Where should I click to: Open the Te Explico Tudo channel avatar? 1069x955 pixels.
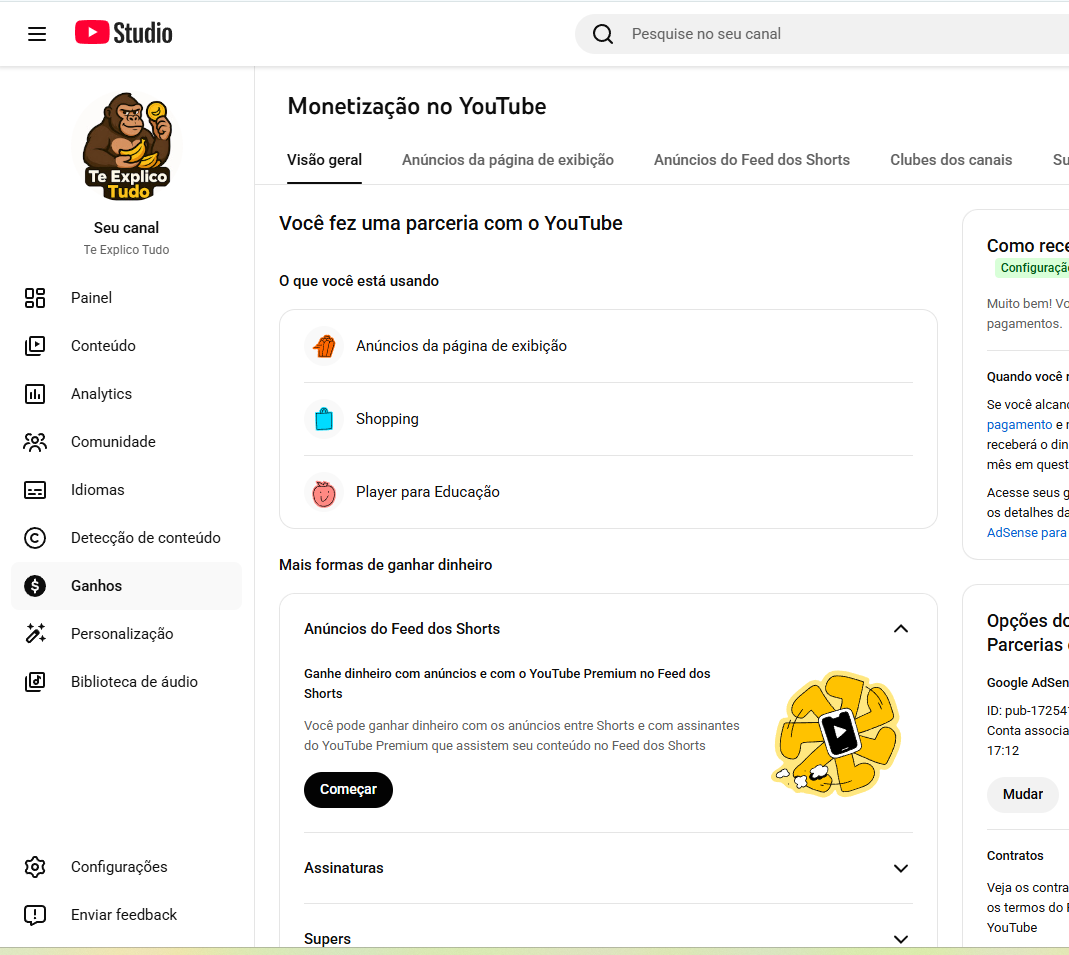[x=127, y=146]
